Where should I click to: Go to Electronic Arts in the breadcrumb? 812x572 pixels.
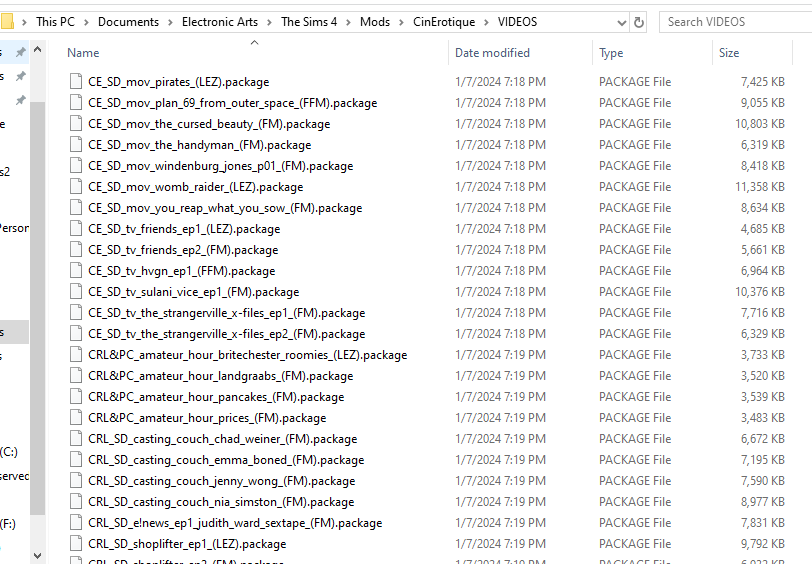pyautogui.click(x=220, y=22)
